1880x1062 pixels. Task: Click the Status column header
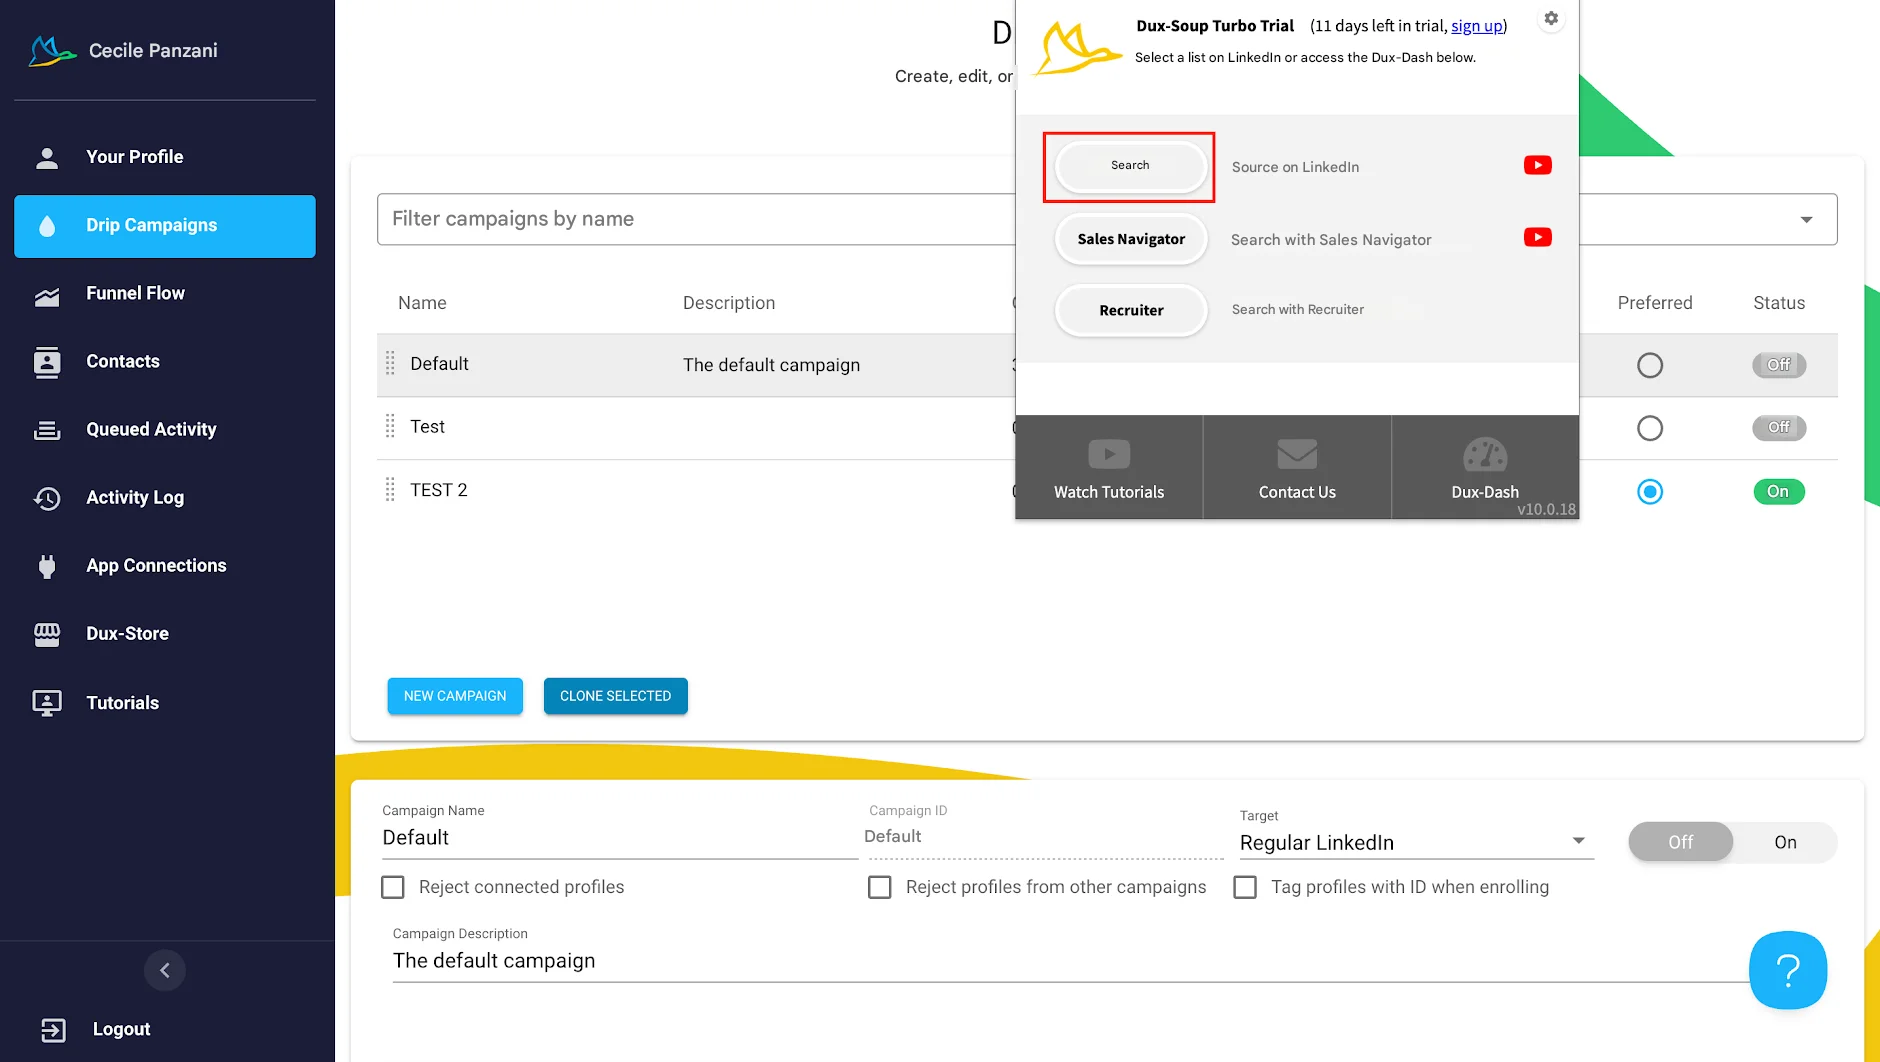coord(1779,303)
